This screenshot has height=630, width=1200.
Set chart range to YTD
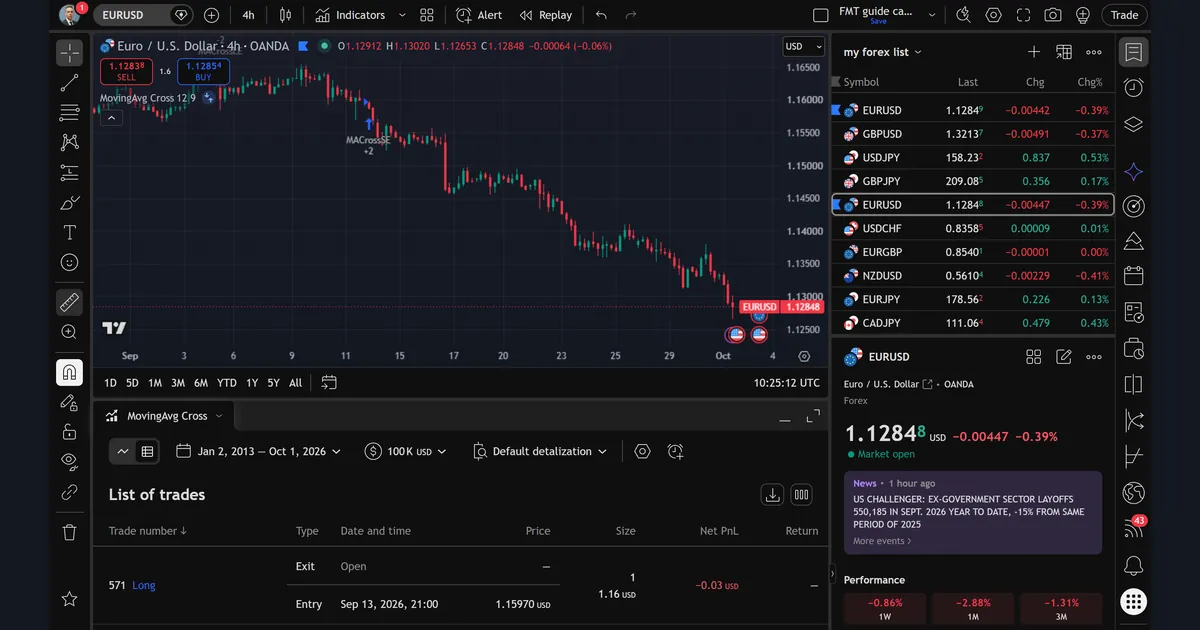tap(227, 382)
